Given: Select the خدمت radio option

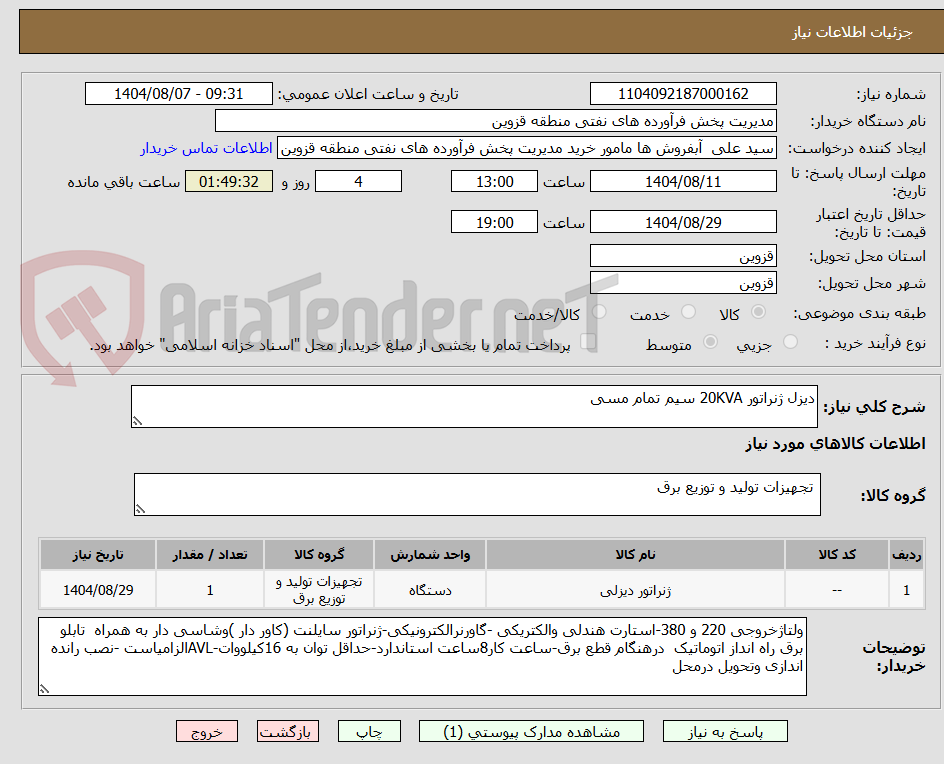Looking at the screenshot, I should point(688,312).
